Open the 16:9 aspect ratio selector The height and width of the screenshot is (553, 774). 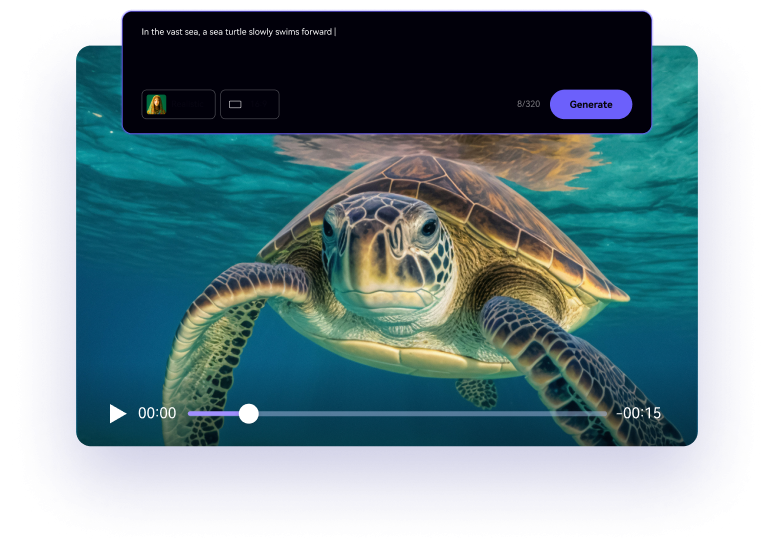[x=249, y=104]
